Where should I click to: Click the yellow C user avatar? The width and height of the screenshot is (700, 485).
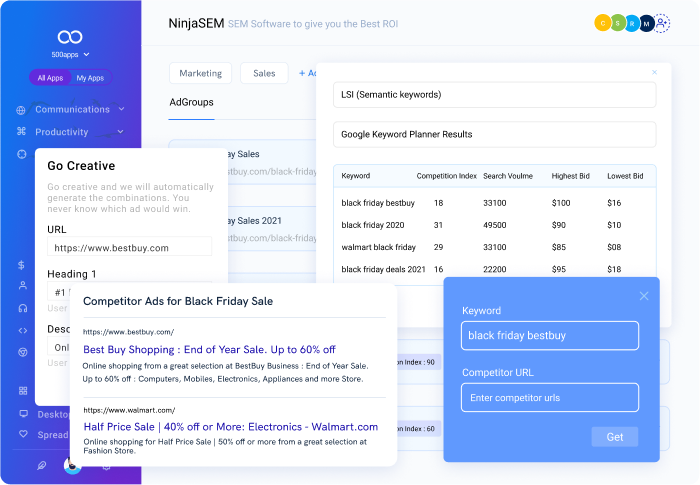click(x=603, y=23)
